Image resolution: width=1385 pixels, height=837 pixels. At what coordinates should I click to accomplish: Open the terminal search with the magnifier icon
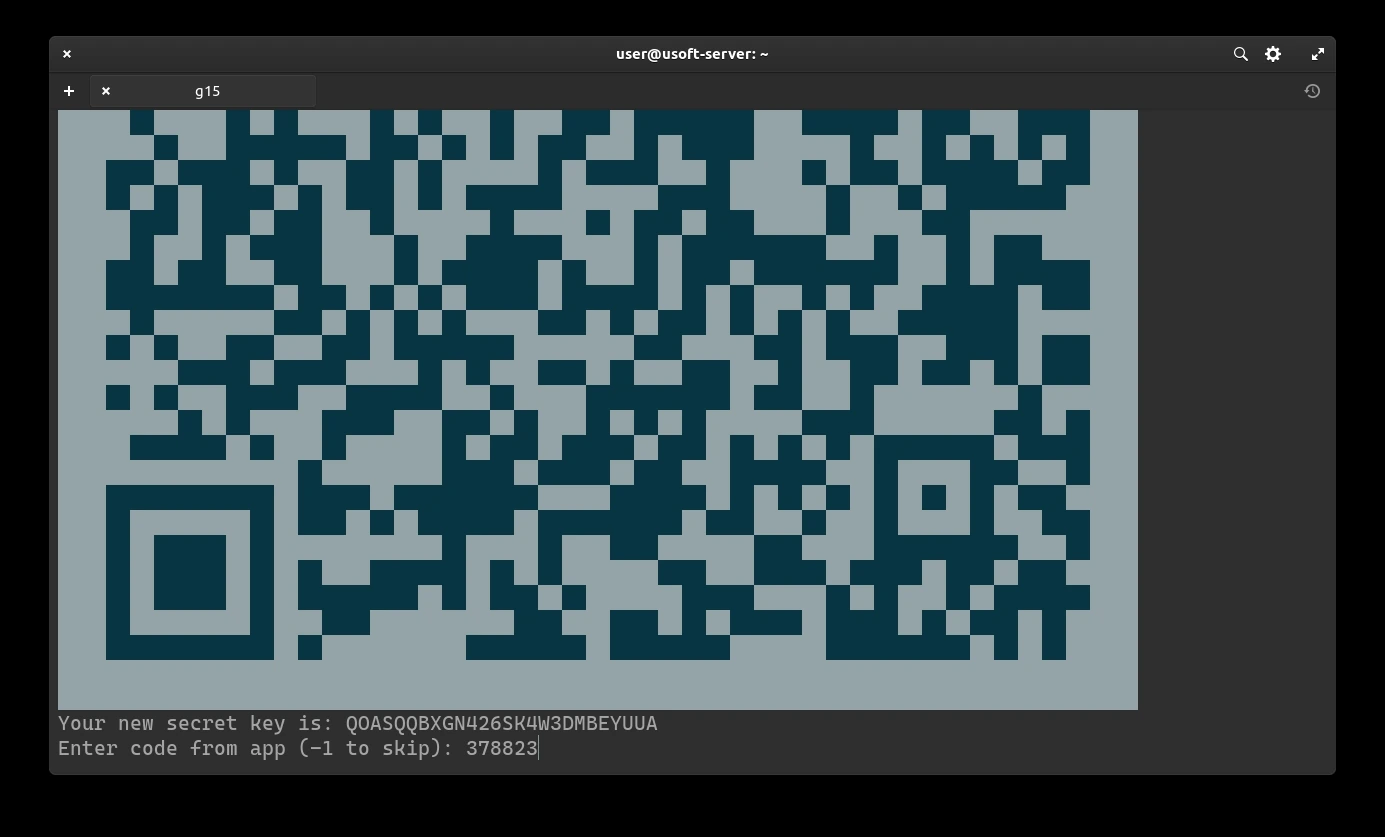pos(1240,54)
